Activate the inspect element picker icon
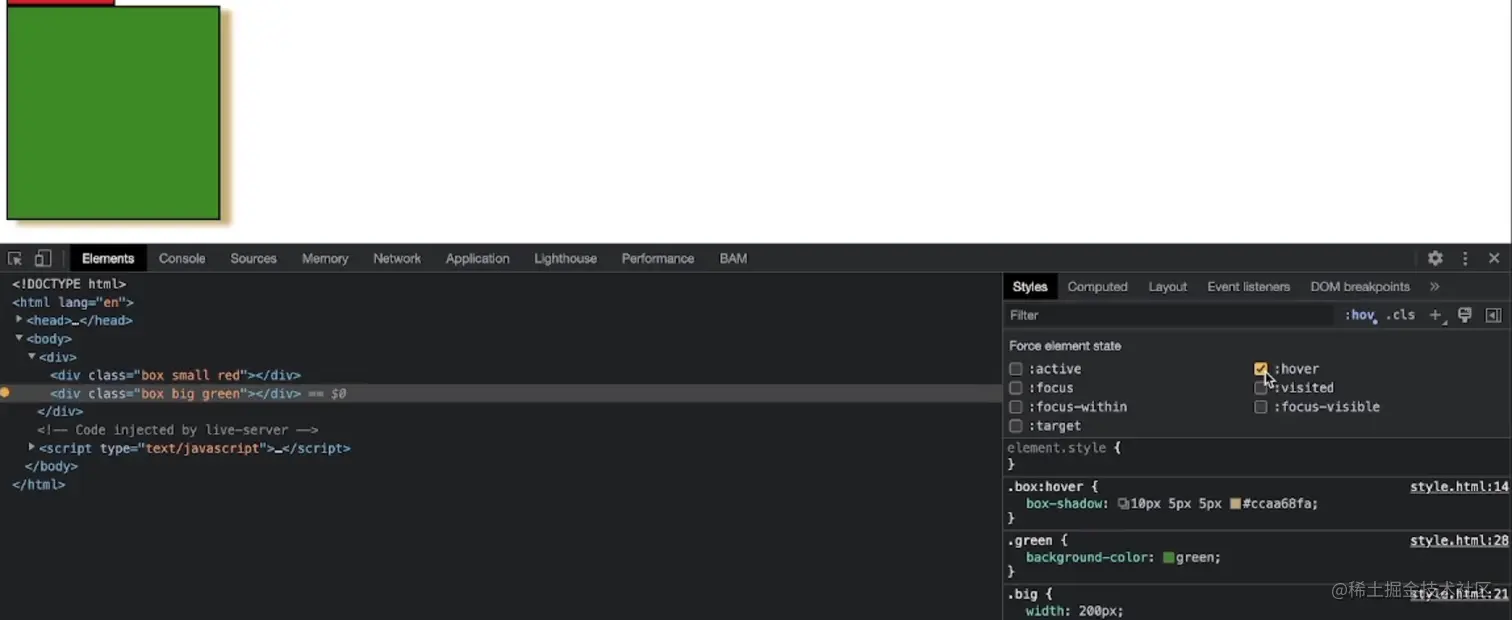Screen dimensions: 1512x620 [x=15, y=258]
